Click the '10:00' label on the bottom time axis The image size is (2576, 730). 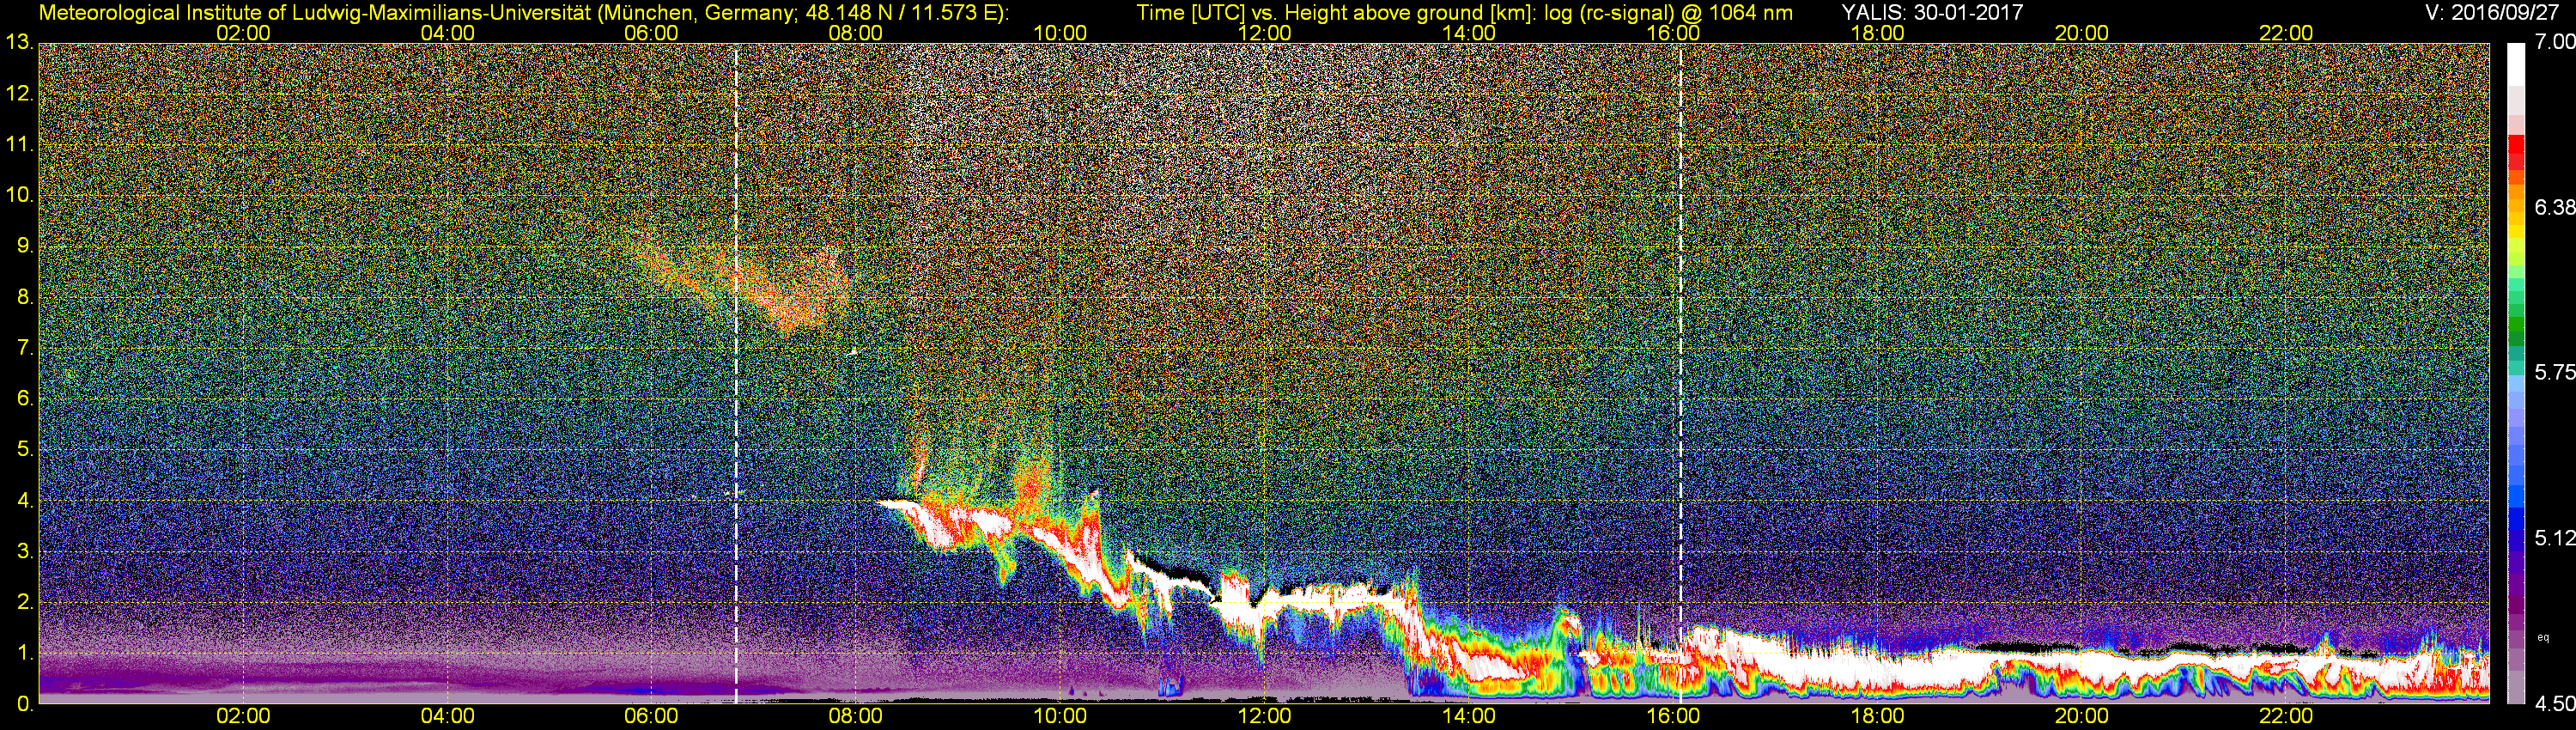point(1060,717)
